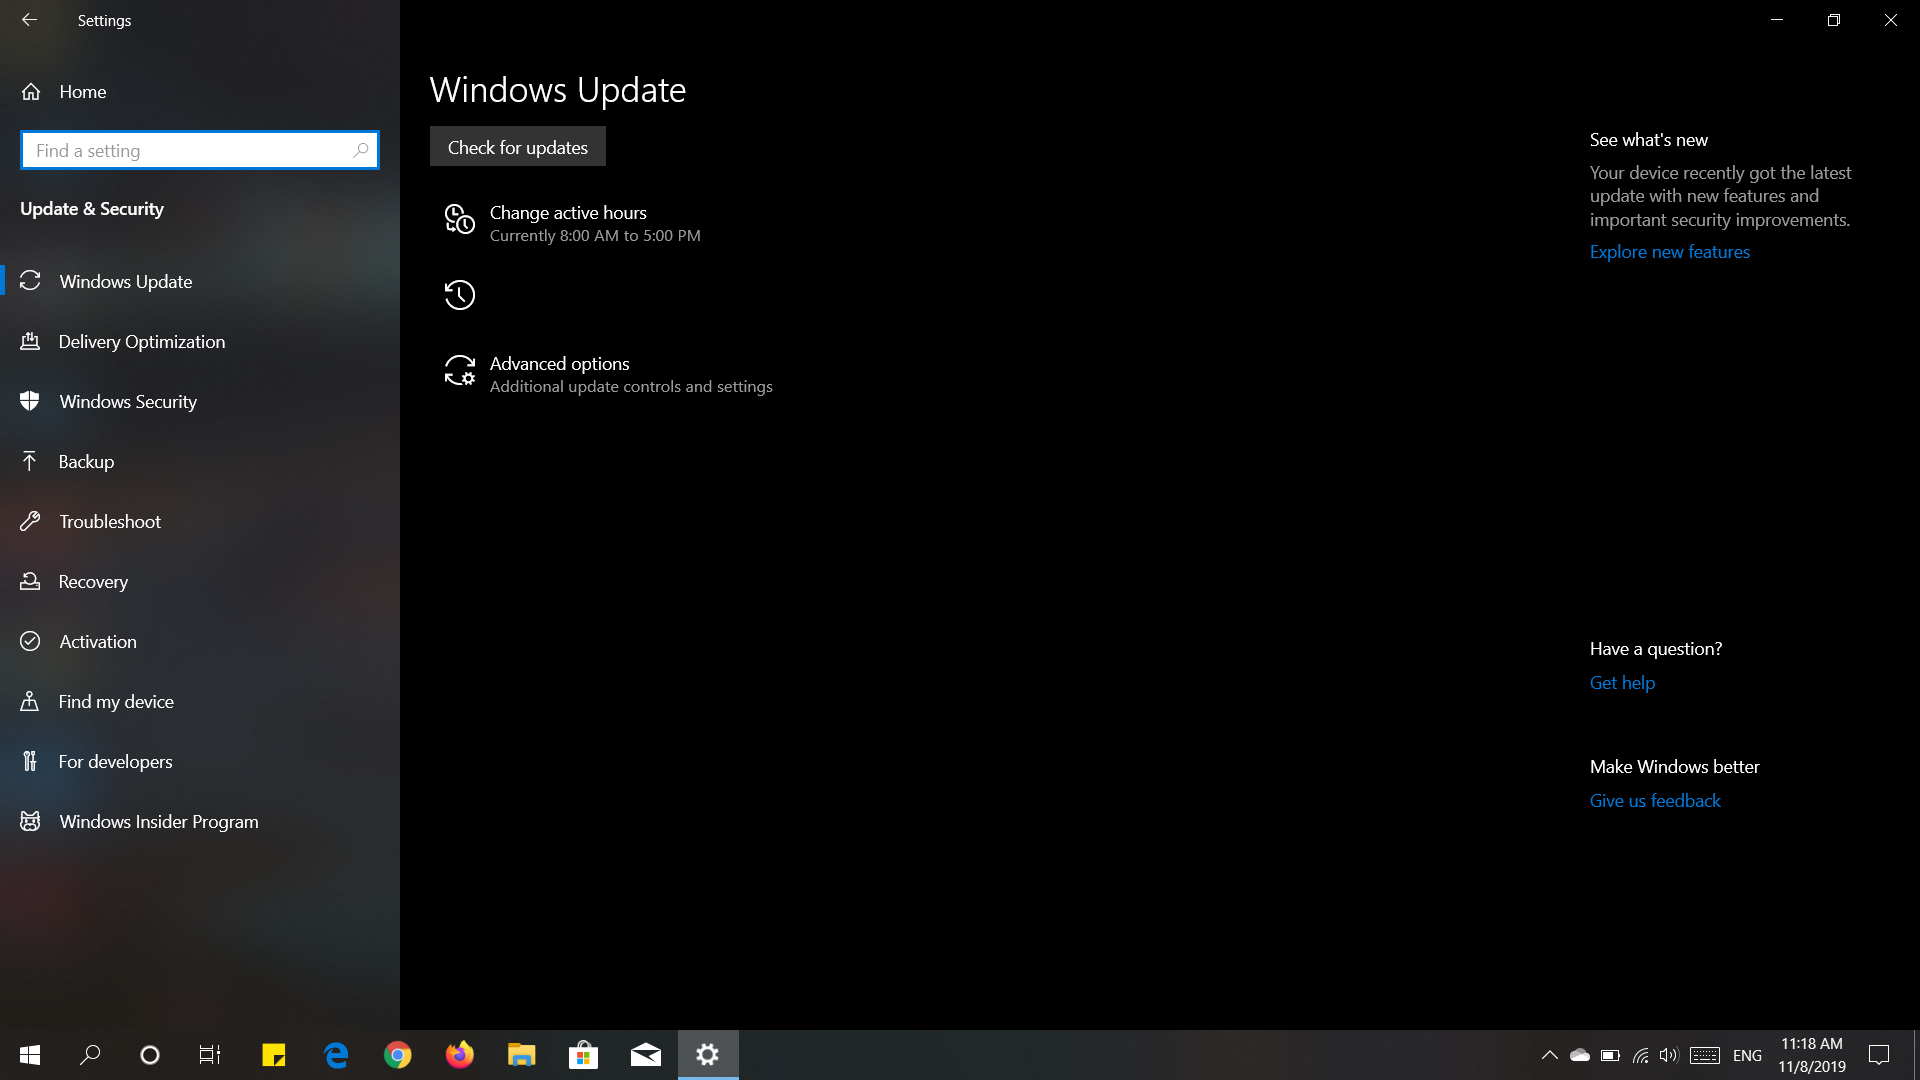Launch Cortana from the taskbar circle
The image size is (1920, 1080).
pyautogui.click(x=150, y=1055)
